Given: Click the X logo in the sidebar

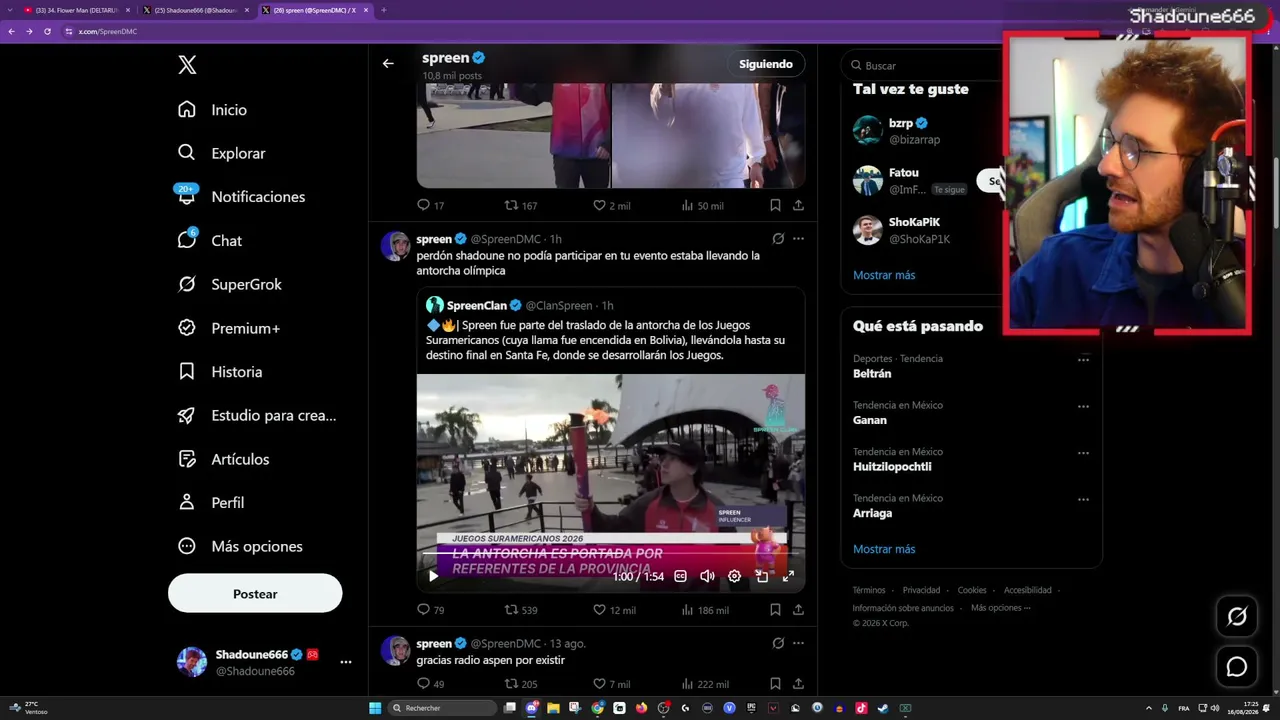Looking at the screenshot, I should click(x=187, y=65).
